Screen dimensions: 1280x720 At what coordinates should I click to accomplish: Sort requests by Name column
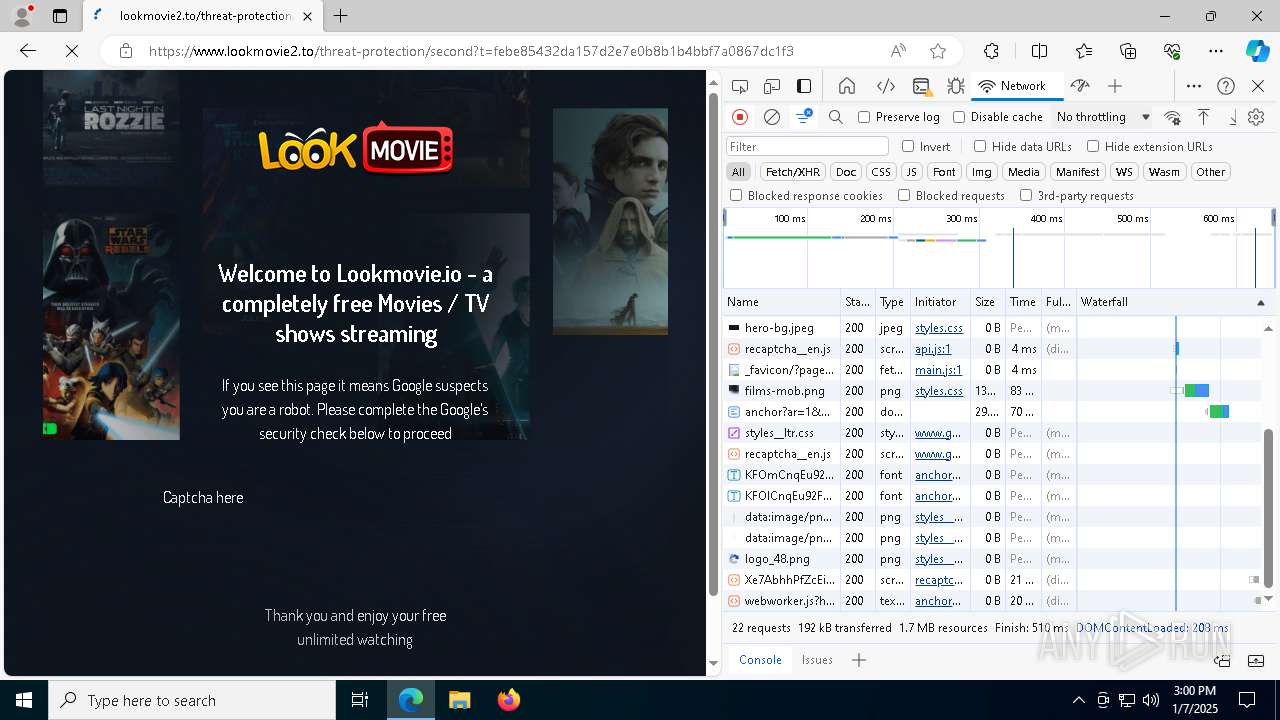tap(782, 302)
